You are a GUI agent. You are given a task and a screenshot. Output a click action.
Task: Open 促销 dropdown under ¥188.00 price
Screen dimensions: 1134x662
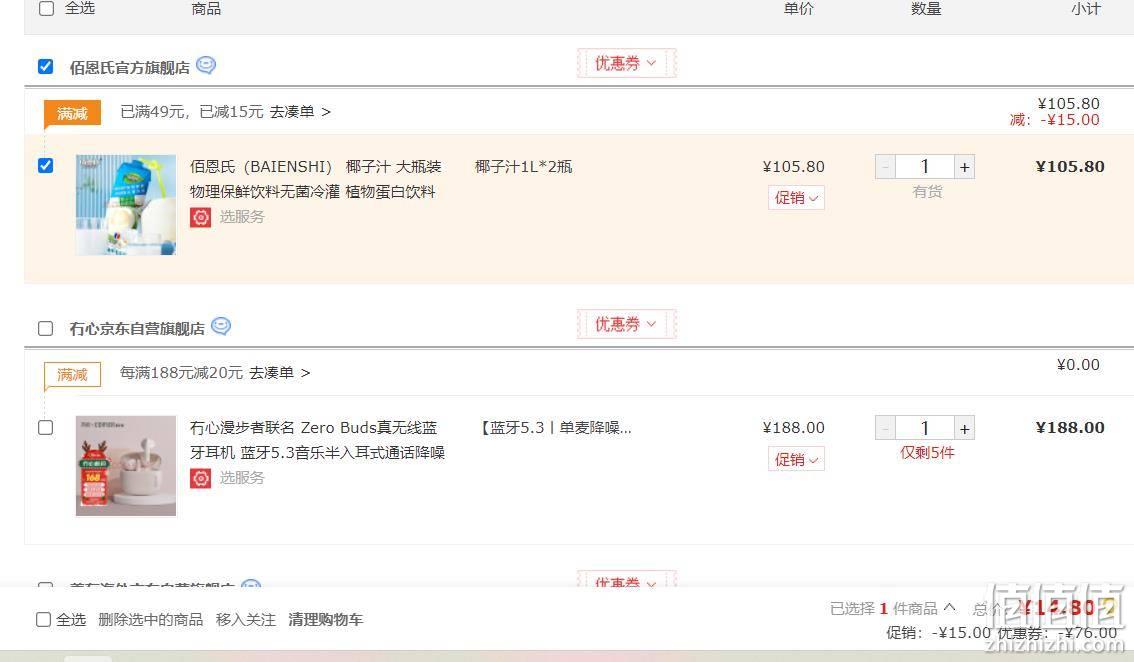click(x=796, y=459)
